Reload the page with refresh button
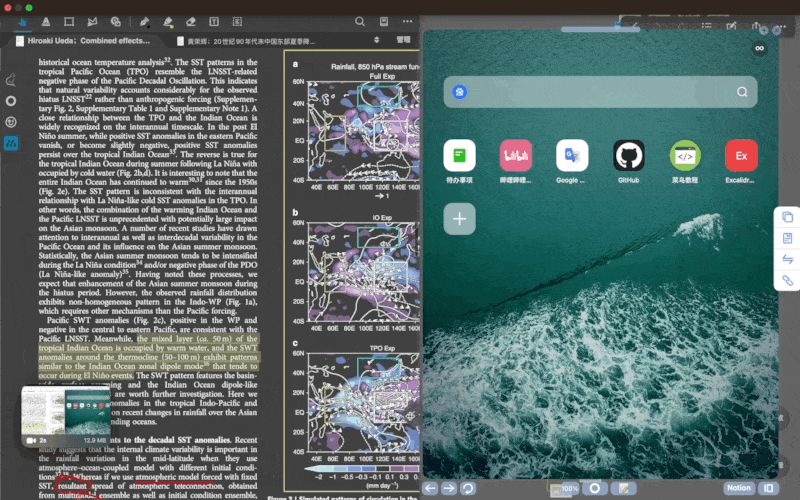This screenshot has height=500, width=800. pyautogui.click(x=468, y=488)
